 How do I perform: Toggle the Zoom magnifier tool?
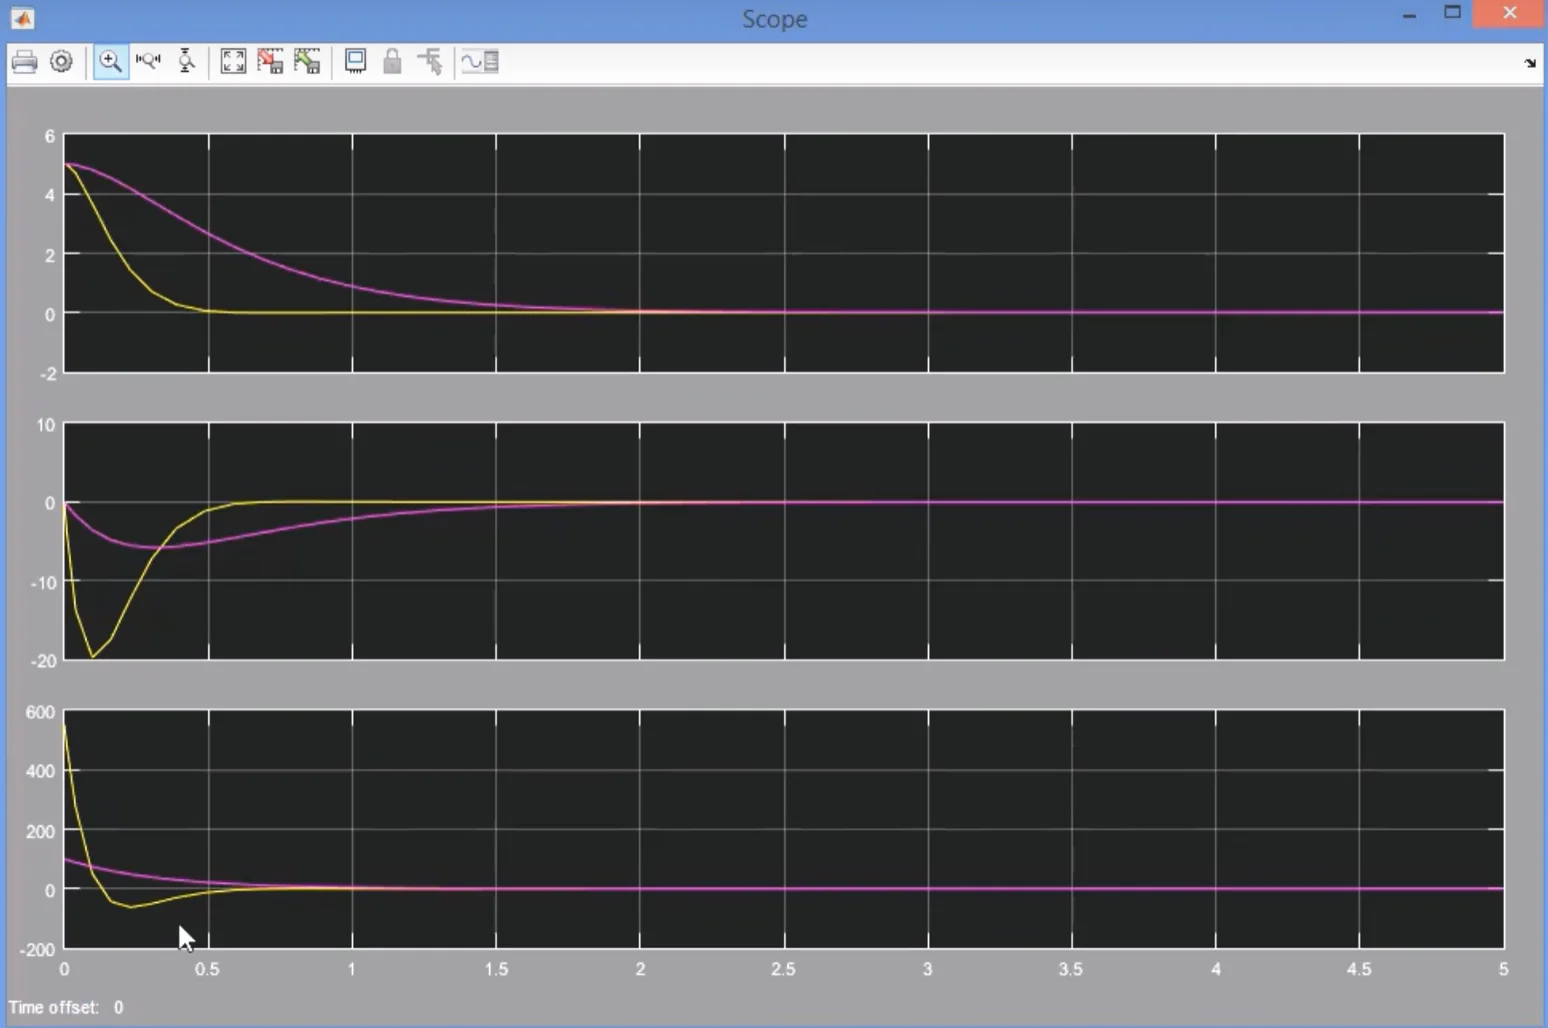click(x=110, y=62)
